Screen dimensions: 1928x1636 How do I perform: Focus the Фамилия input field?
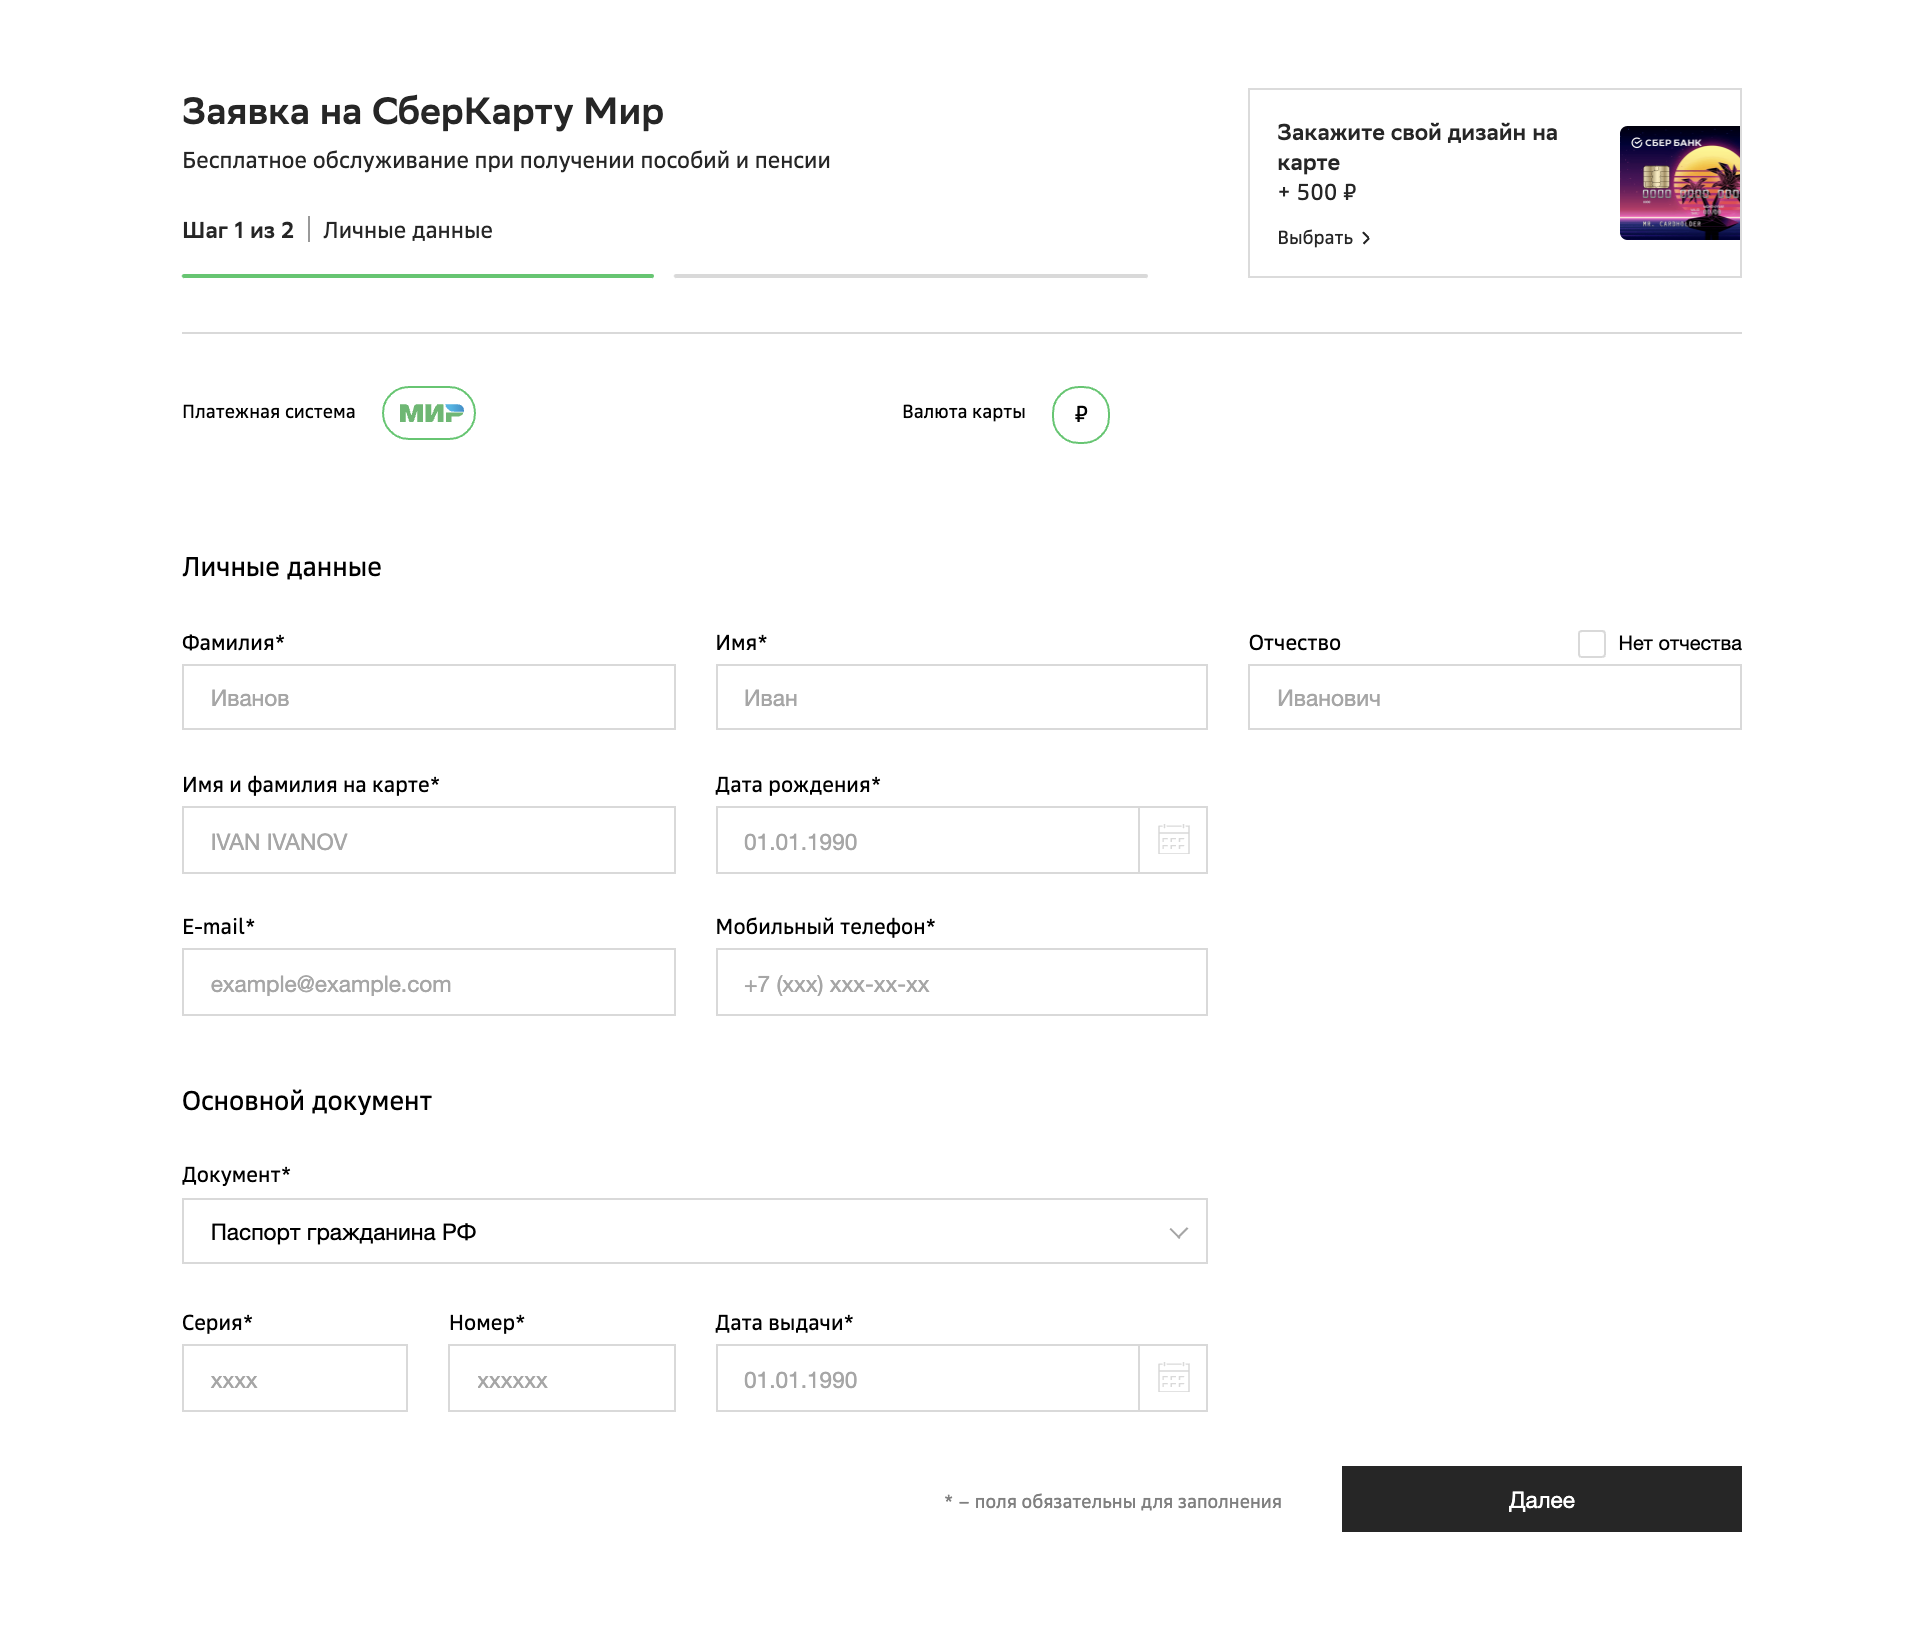(429, 697)
